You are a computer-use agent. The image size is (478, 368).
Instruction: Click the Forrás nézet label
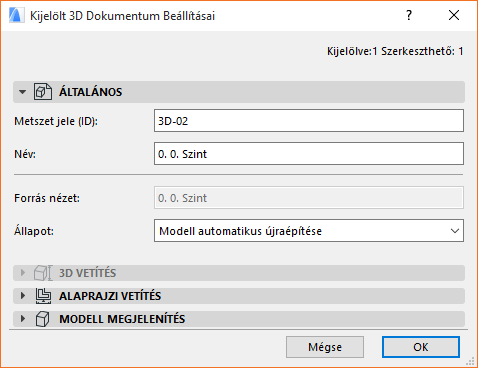pos(47,198)
